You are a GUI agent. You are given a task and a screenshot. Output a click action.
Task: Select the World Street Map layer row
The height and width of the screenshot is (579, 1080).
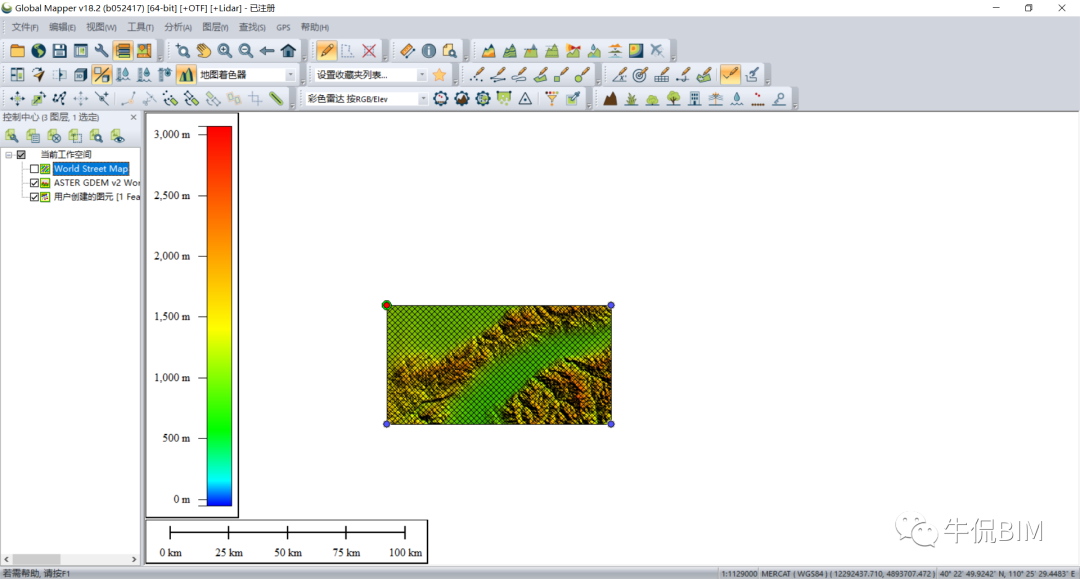click(91, 169)
